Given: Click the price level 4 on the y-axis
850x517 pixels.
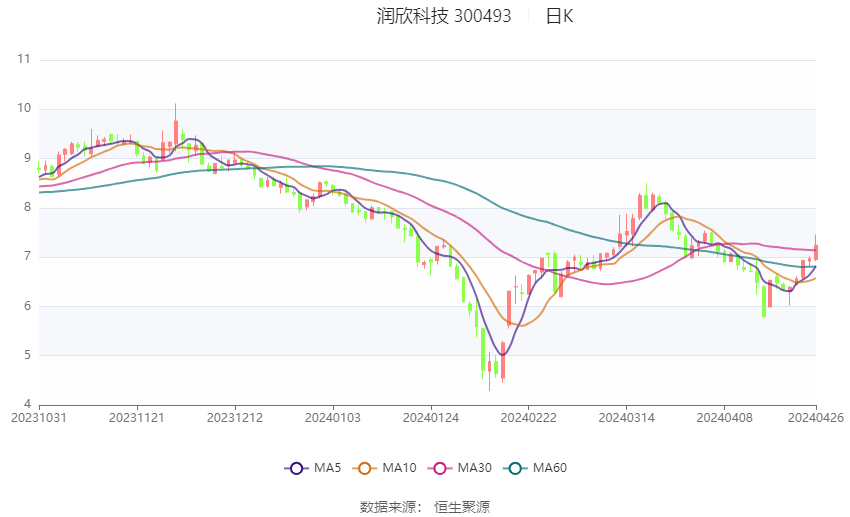Looking at the screenshot, I should (x=26, y=404).
